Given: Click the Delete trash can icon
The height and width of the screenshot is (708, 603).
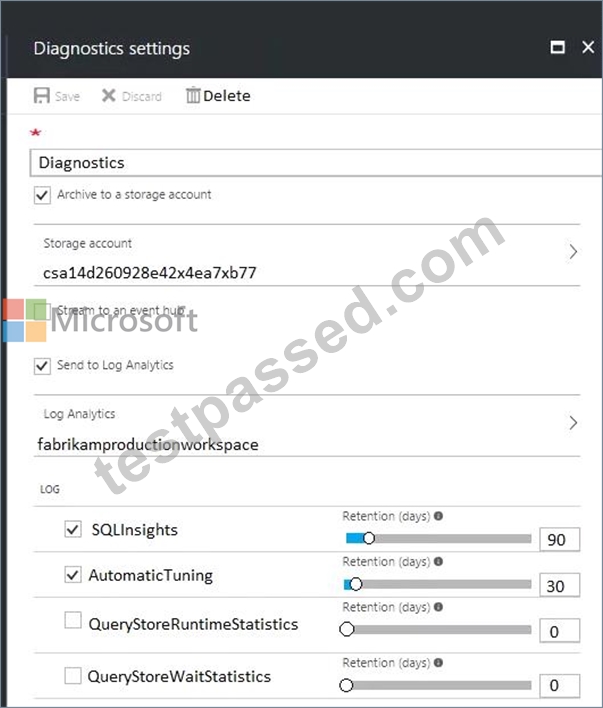Looking at the screenshot, I should point(193,95).
